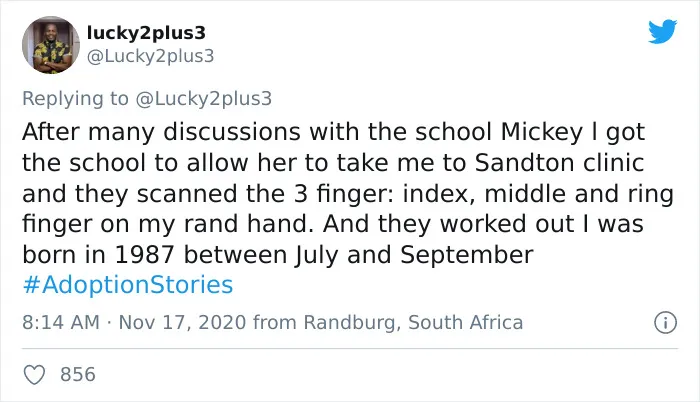The image size is (700, 402).
Task: Open the Randburg, South Africa location
Action: coord(413,322)
